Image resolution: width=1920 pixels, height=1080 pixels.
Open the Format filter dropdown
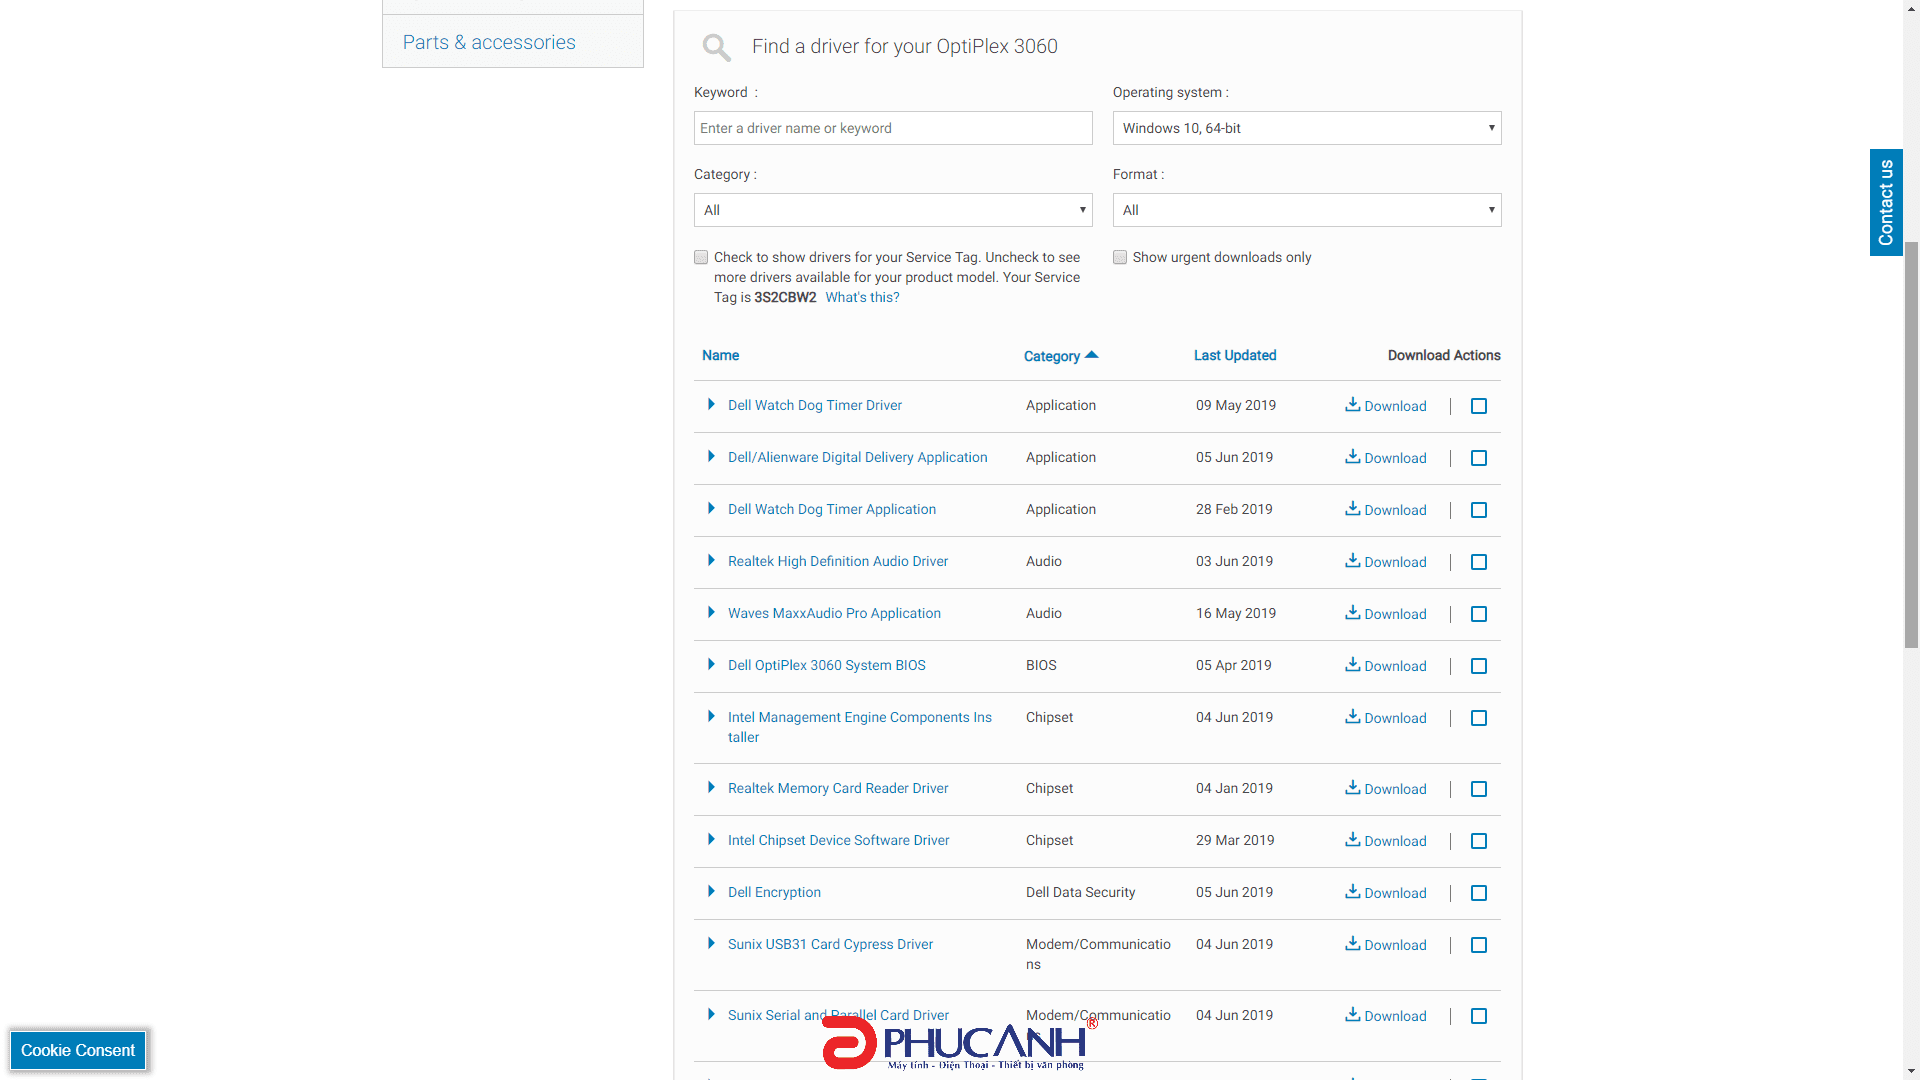pos(1307,210)
